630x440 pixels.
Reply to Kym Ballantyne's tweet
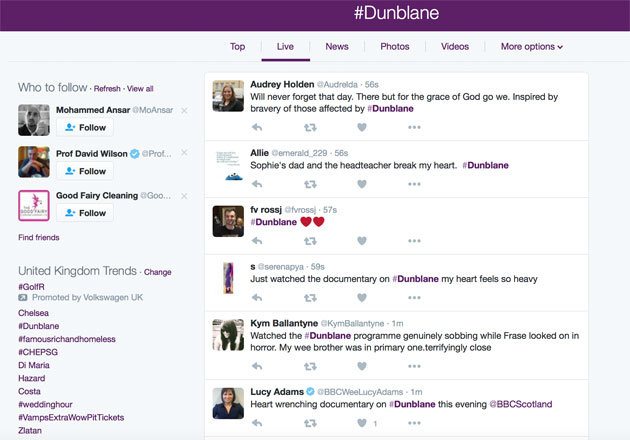coord(257,366)
